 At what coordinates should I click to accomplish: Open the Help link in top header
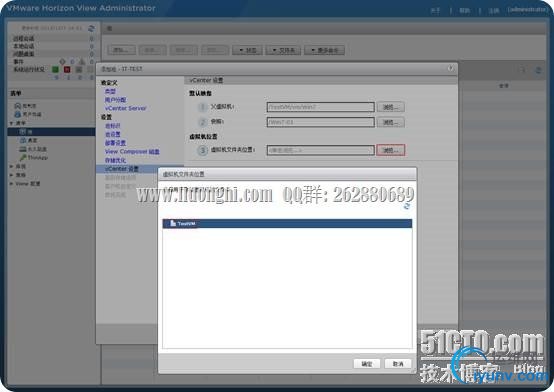point(465,11)
